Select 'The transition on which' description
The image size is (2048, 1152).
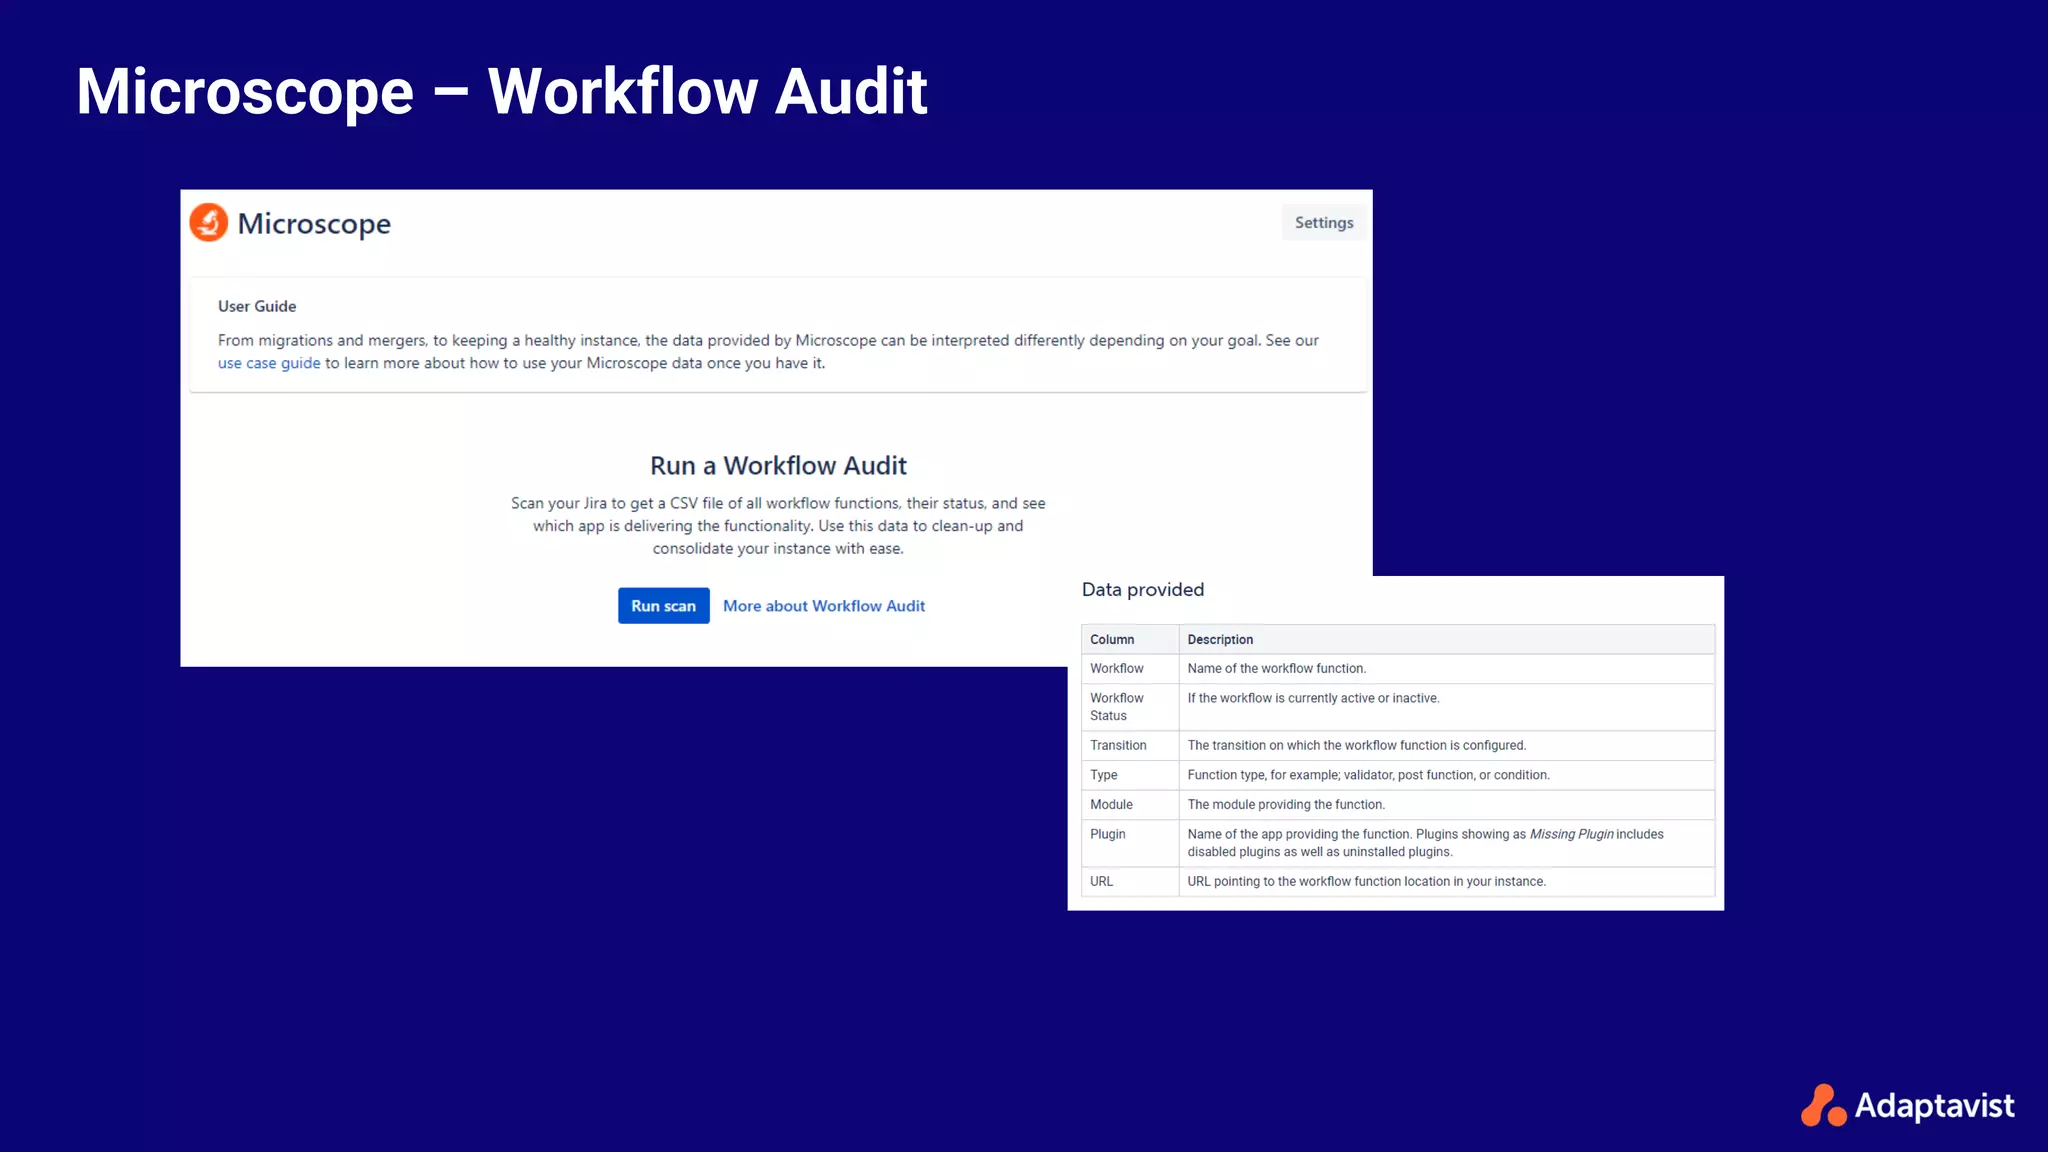pyautogui.click(x=1357, y=746)
